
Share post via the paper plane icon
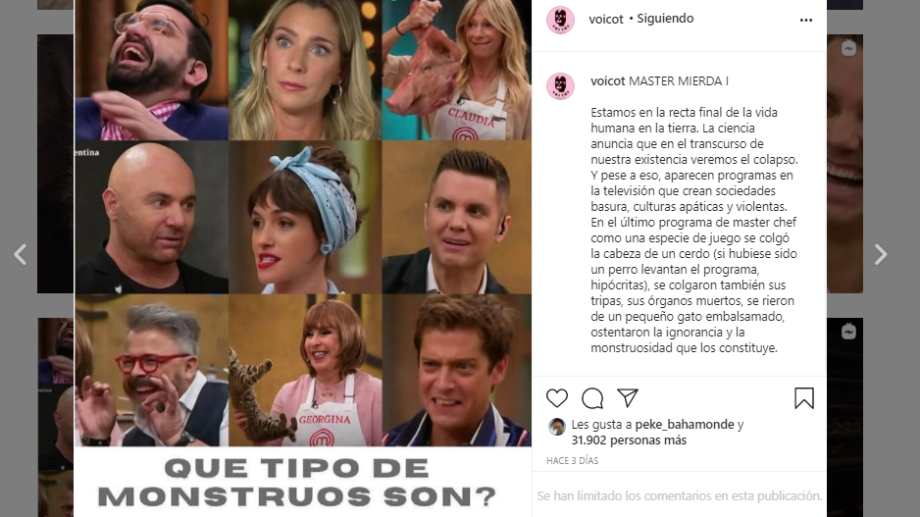(x=627, y=398)
